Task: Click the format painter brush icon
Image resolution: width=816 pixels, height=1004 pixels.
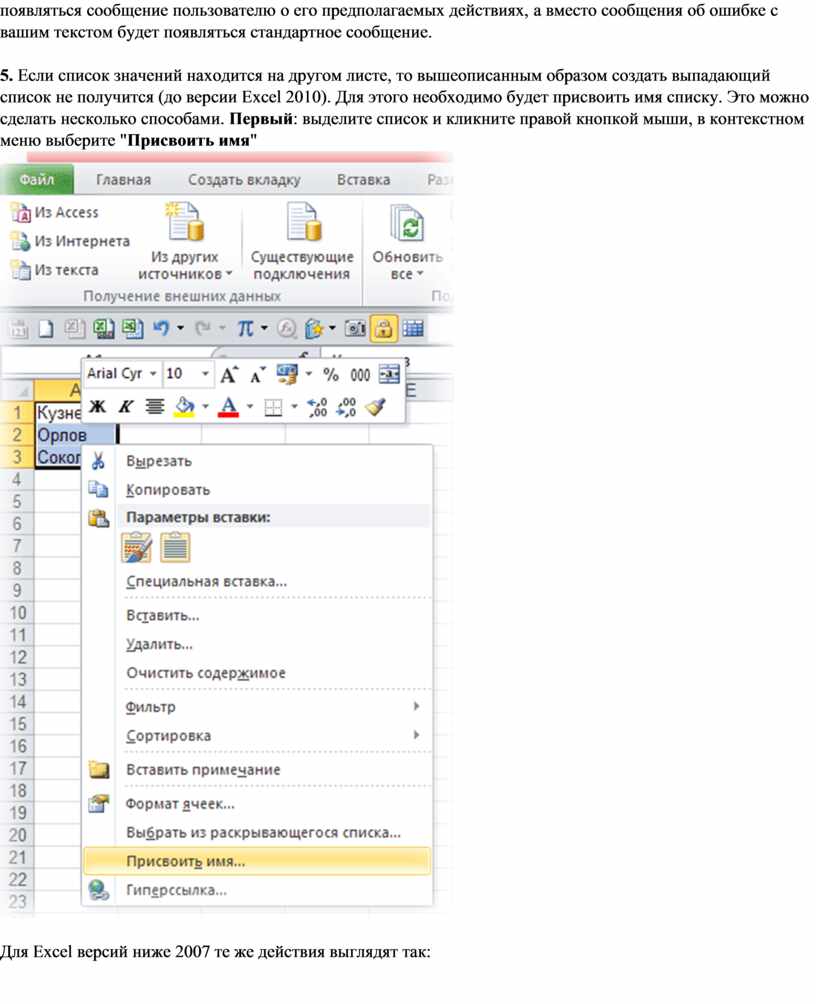Action: tap(376, 407)
